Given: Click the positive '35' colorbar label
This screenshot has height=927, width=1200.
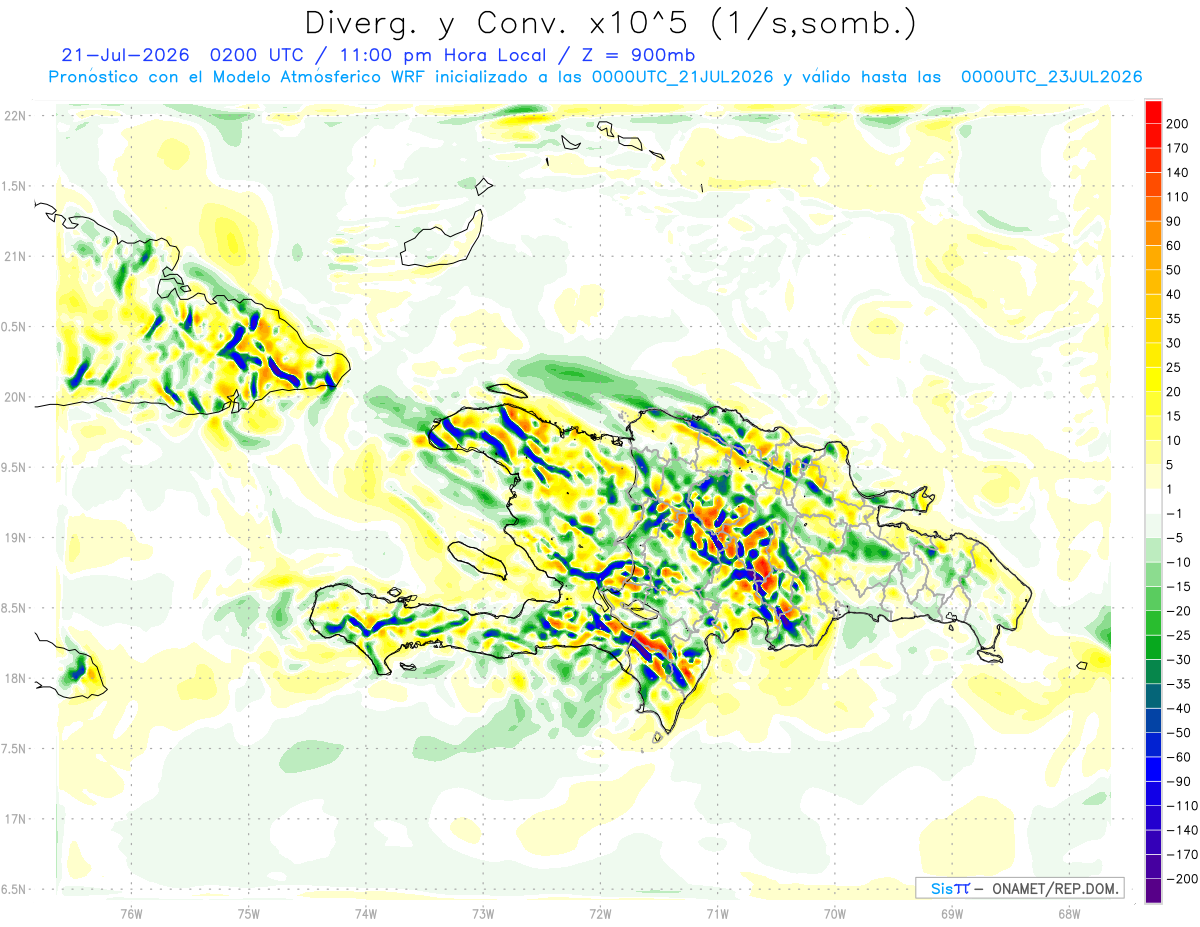Looking at the screenshot, I should coord(1176,318).
